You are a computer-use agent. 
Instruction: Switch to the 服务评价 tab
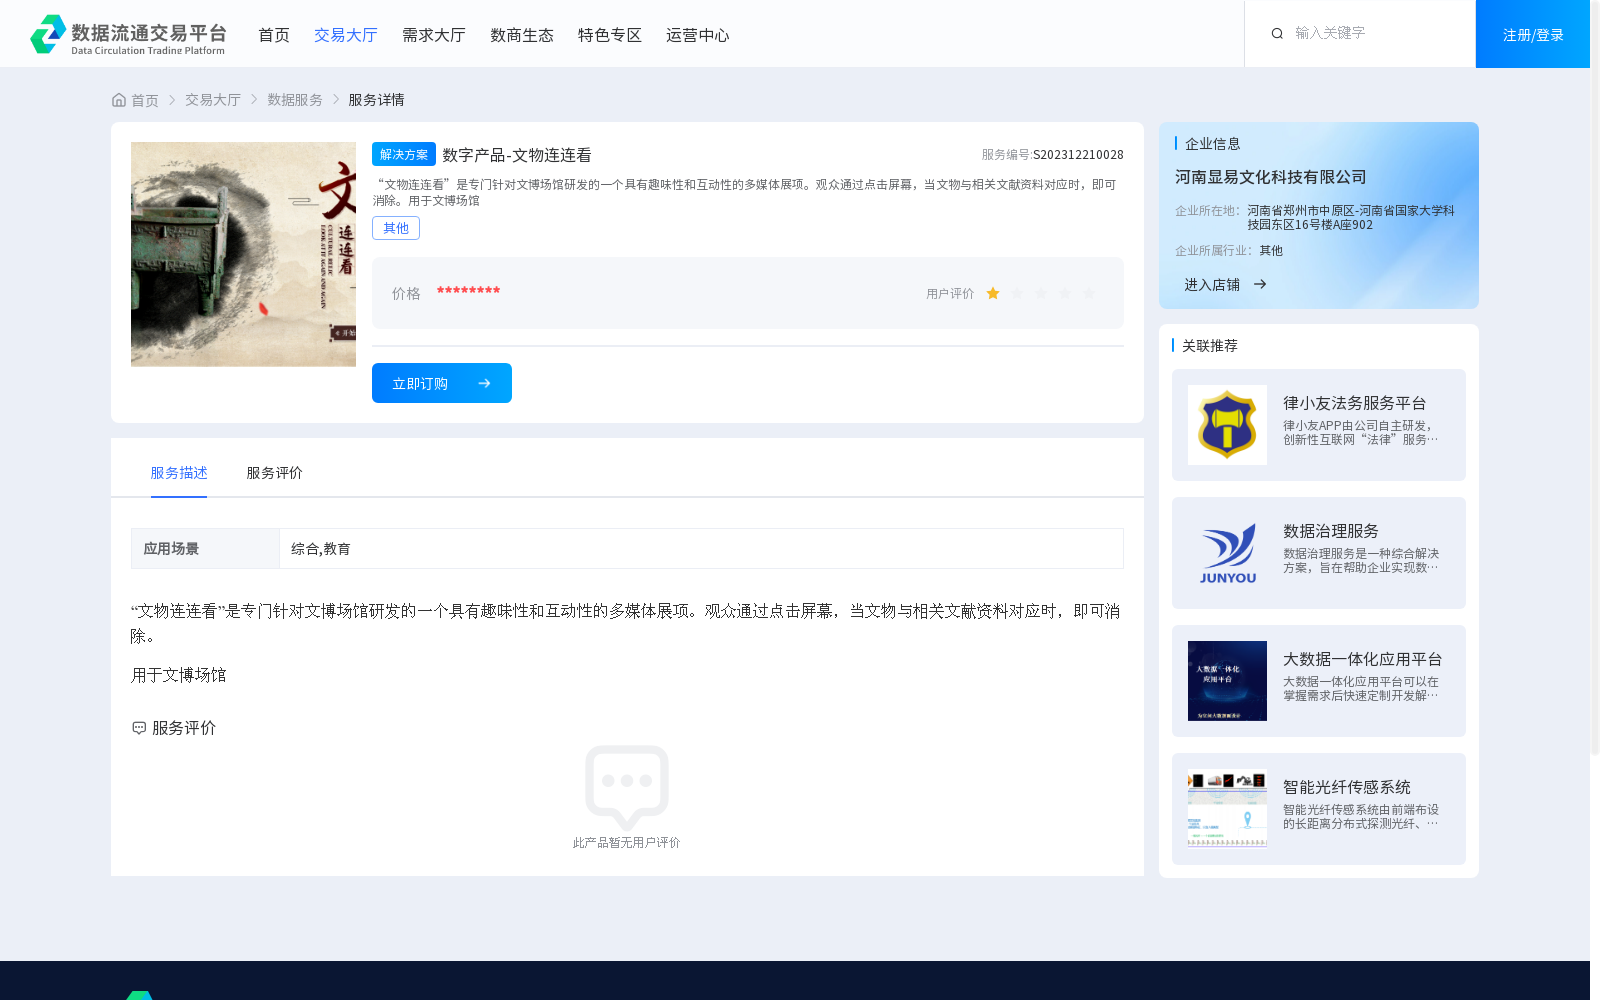[x=275, y=473]
